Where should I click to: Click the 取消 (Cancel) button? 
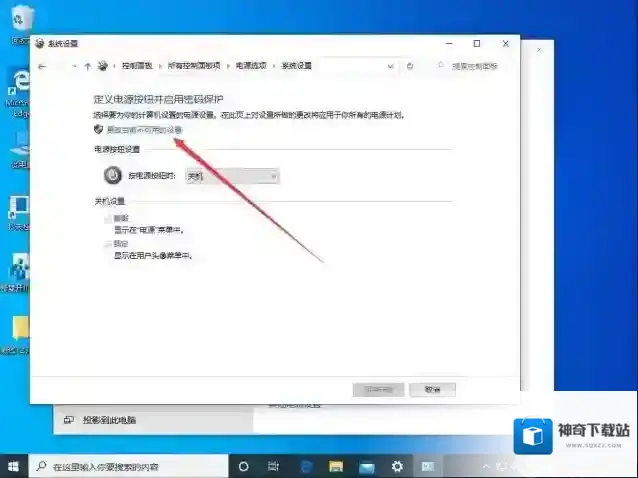pyautogui.click(x=432, y=389)
